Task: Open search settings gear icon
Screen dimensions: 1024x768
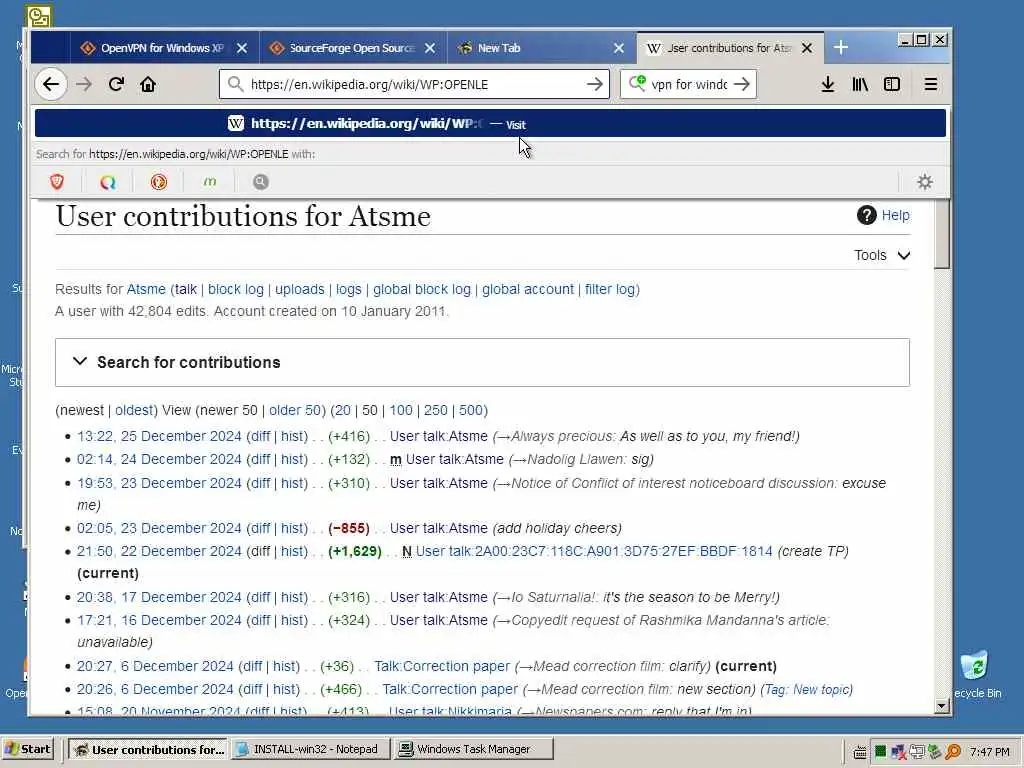Action: (925, 182)
